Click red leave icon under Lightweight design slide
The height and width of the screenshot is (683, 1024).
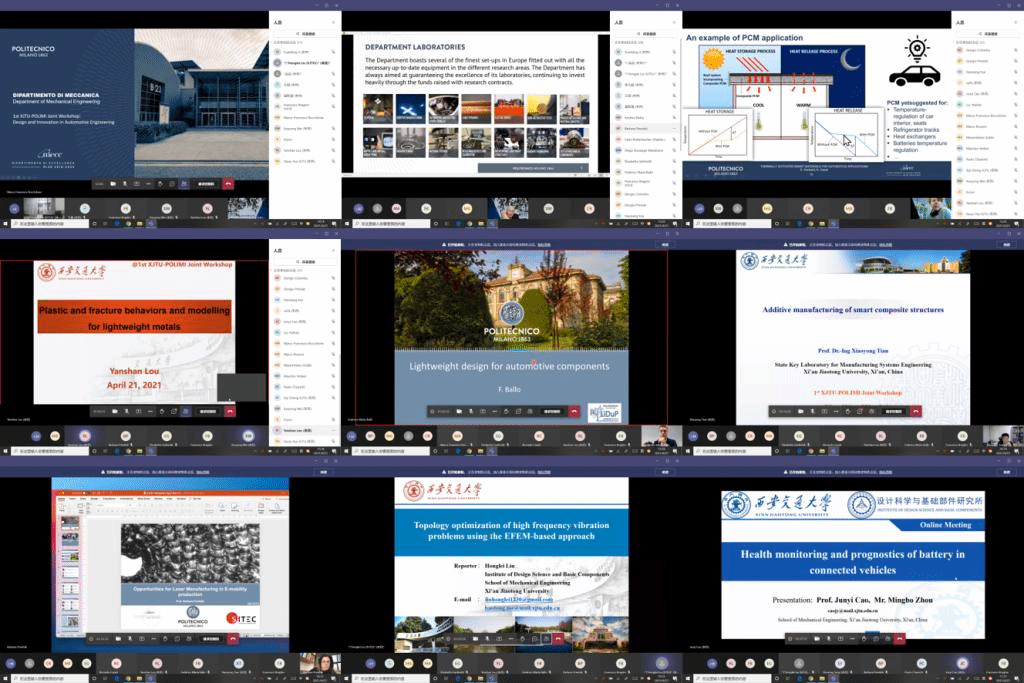pyautogui.click(x=574, y=411)
